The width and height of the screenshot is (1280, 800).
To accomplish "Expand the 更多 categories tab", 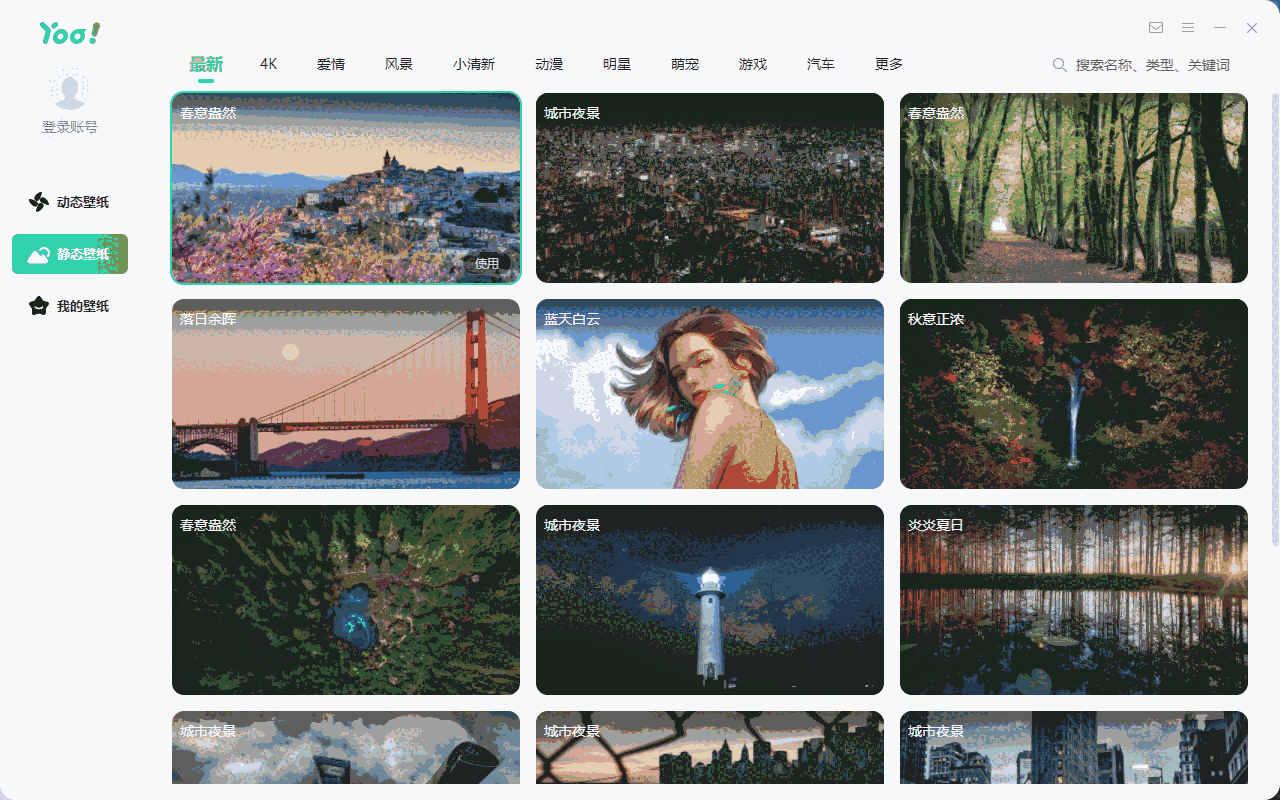I will click(x=889, y=64).
